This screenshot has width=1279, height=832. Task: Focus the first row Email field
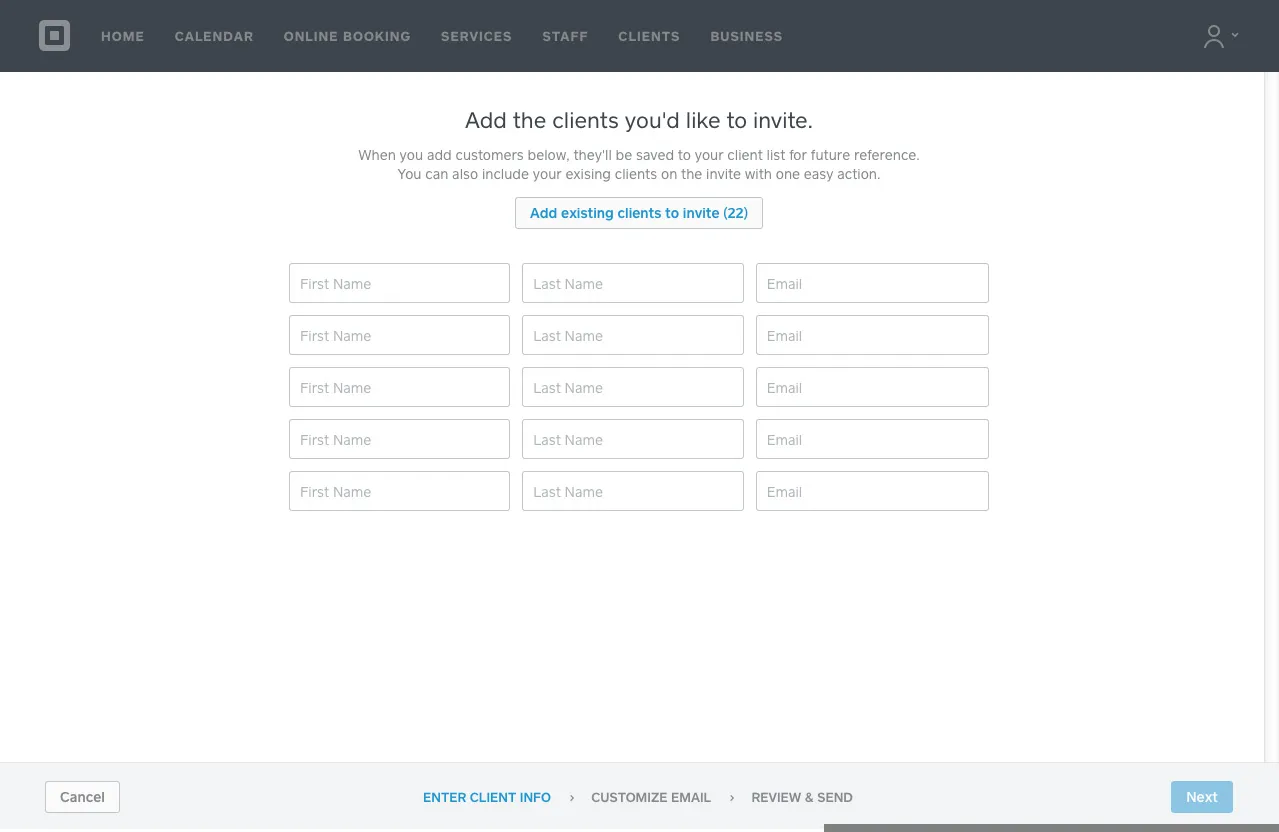click(872, 284)
